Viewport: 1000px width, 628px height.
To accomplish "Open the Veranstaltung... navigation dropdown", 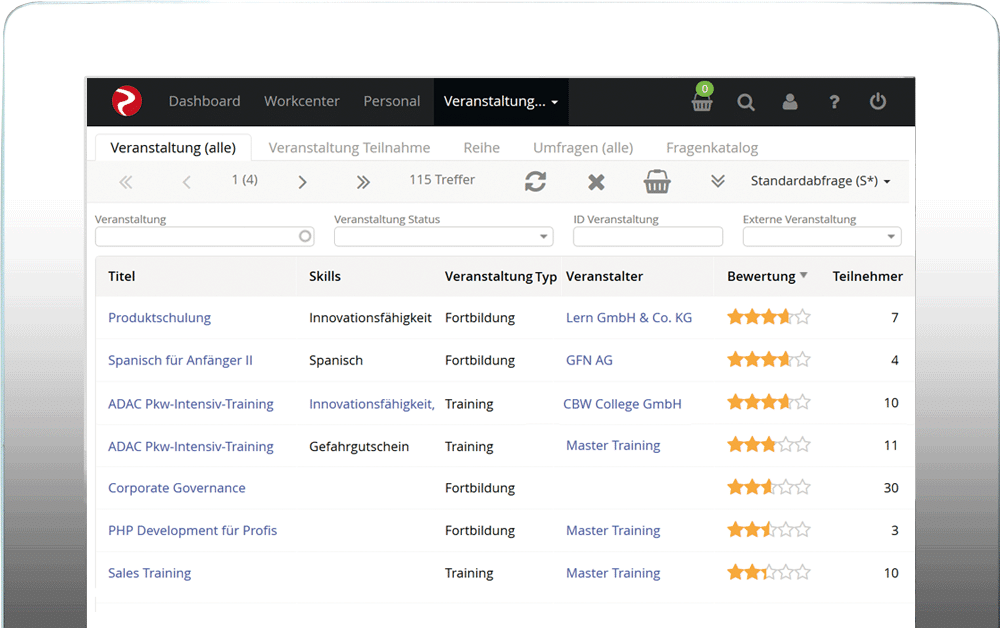I will click(x=501, y=101).
